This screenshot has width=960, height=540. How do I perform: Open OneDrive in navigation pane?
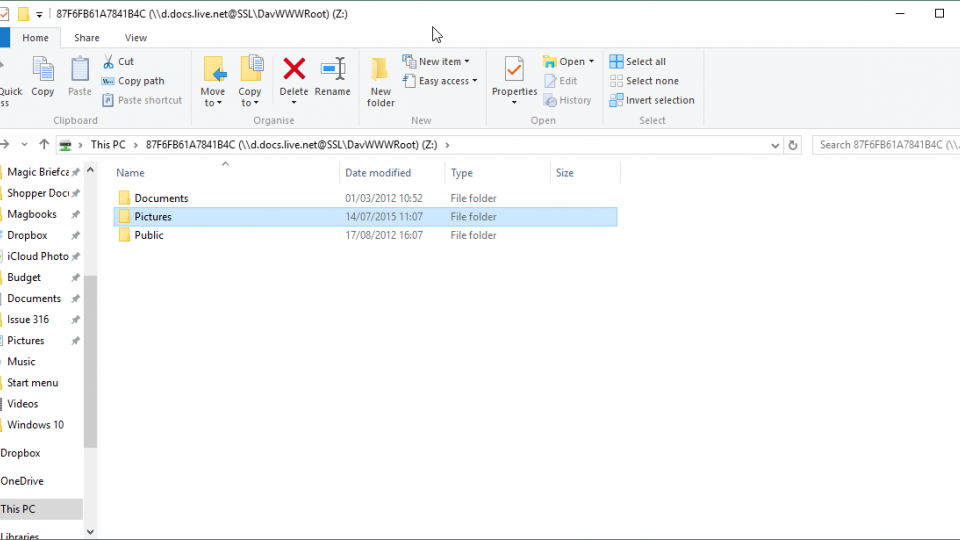[22, 481]
